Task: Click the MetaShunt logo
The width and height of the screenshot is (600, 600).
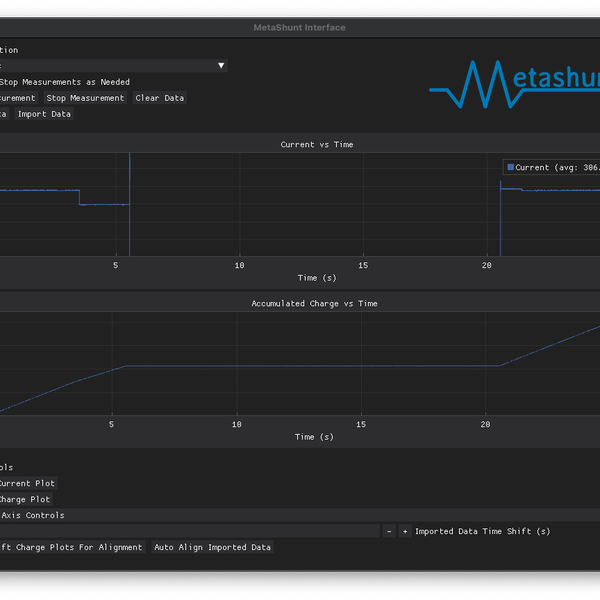Action: (x=514, y=84)
